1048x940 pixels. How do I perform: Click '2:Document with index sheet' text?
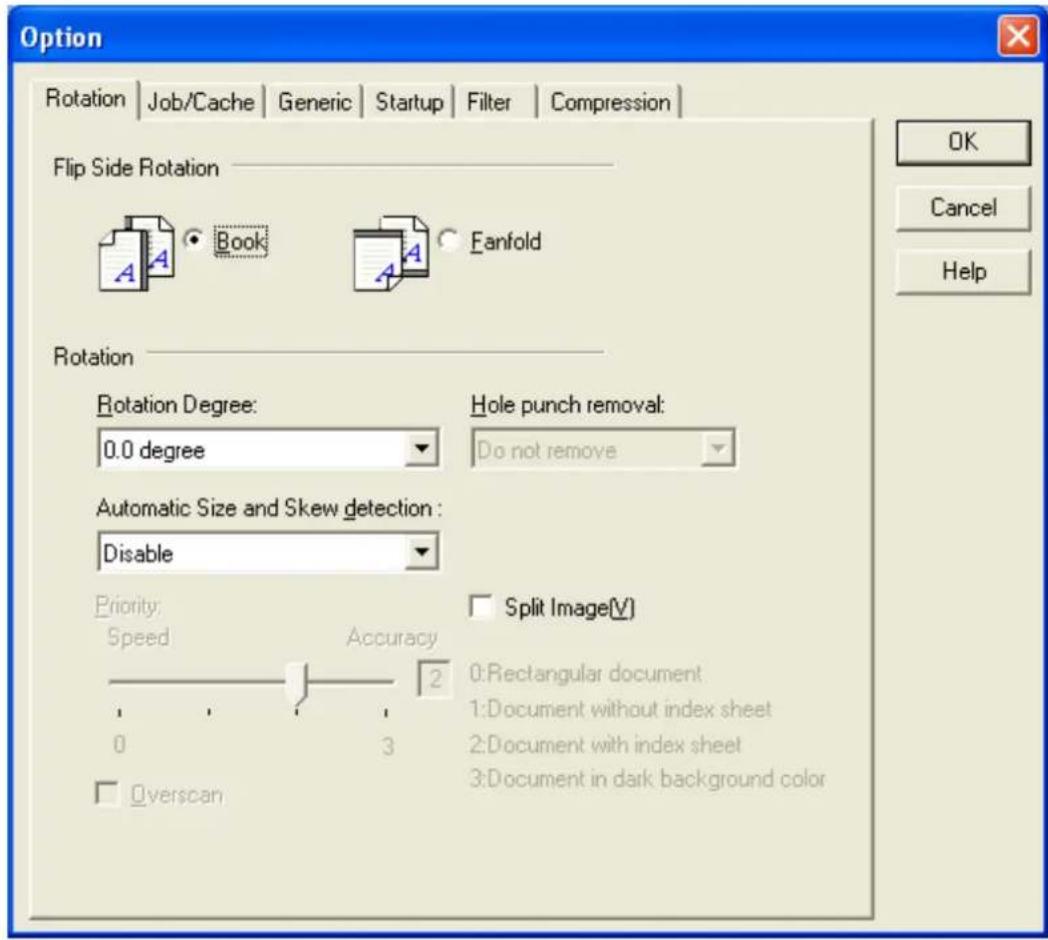(605, 744)
